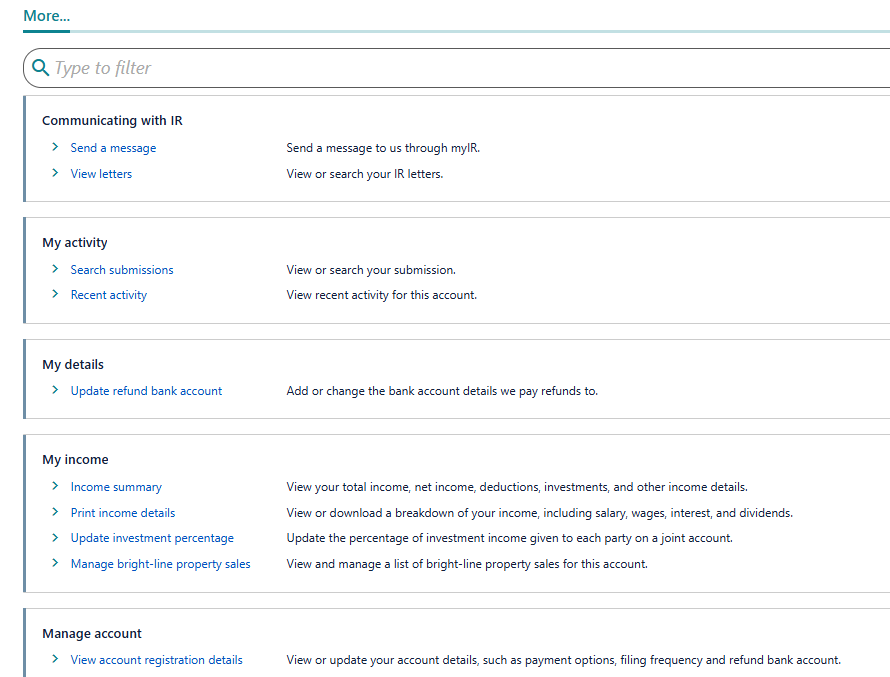Click the Communicating with IR section heading

tap(112, 120)
